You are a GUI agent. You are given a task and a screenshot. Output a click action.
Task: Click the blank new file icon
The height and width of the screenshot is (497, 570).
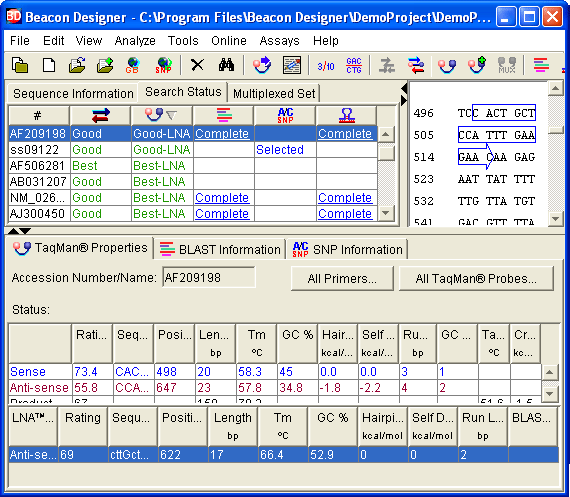pyautogui.click(x=49, y=65)
